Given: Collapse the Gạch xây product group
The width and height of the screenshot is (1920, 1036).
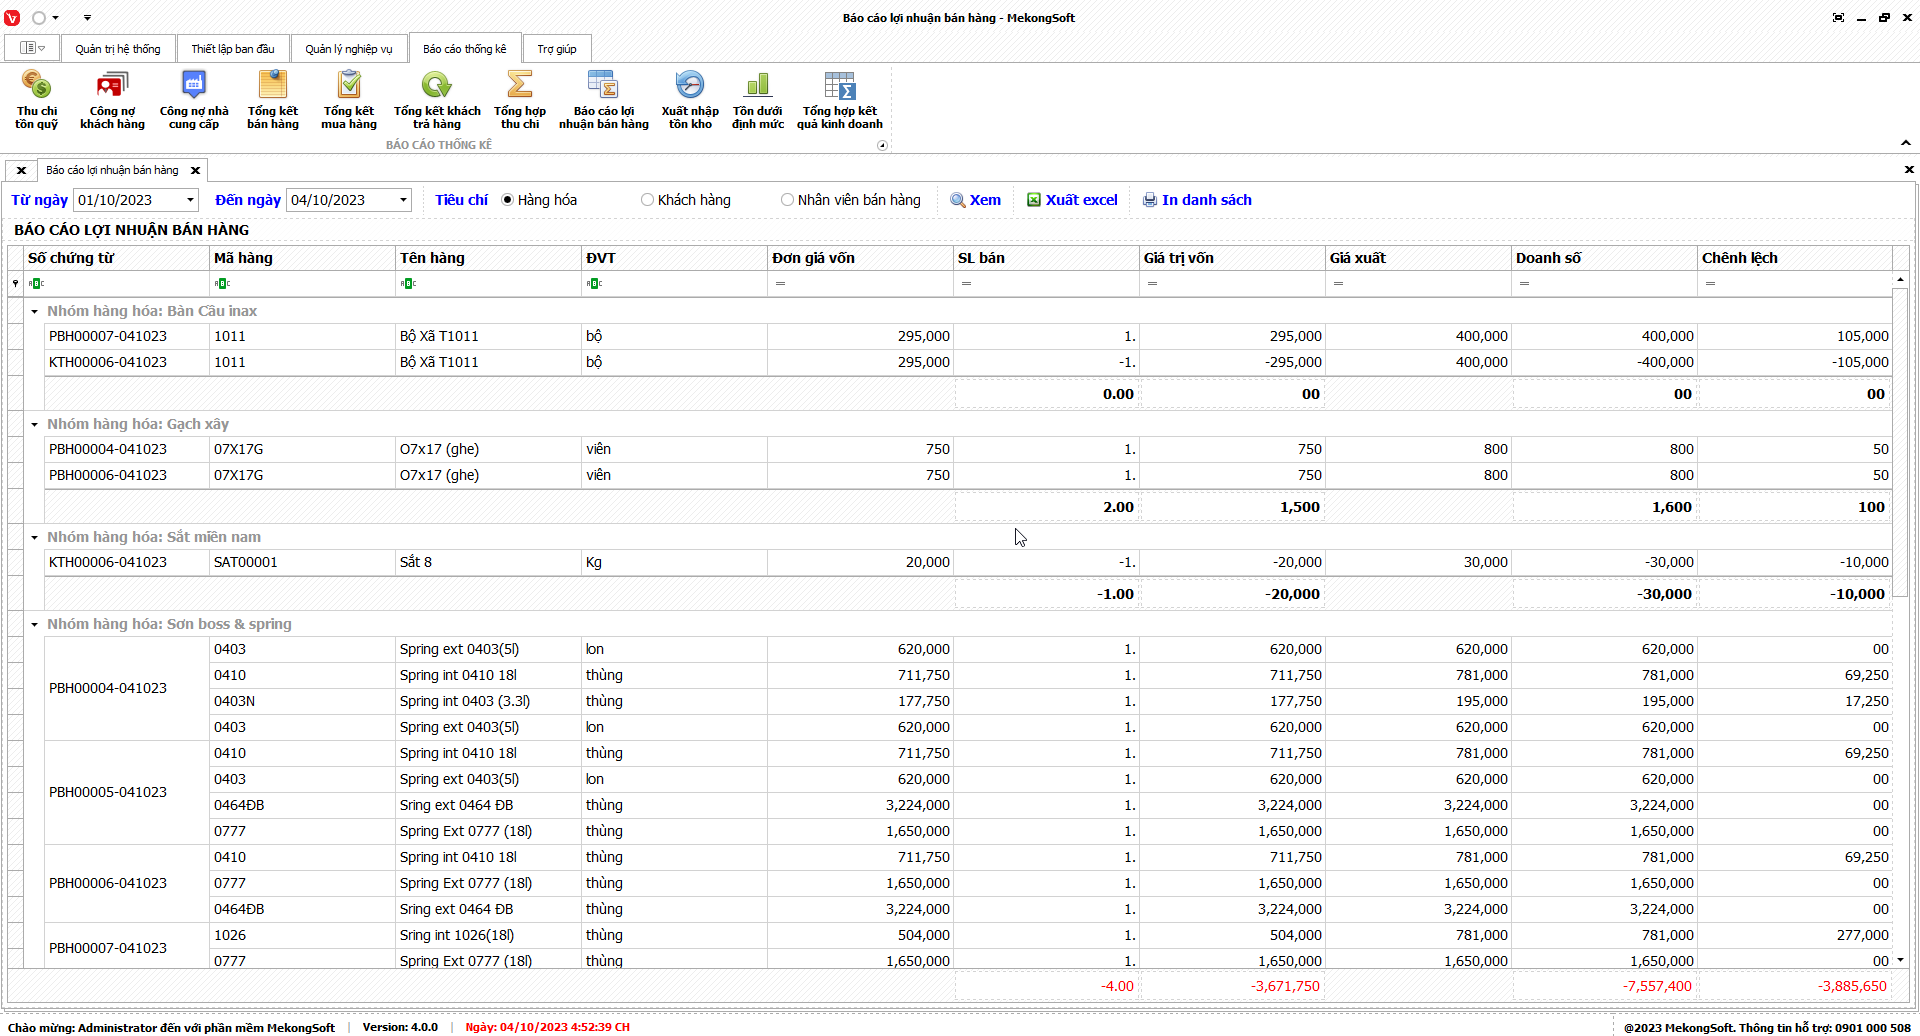Looking at the screenshot, I should point(35,425).
